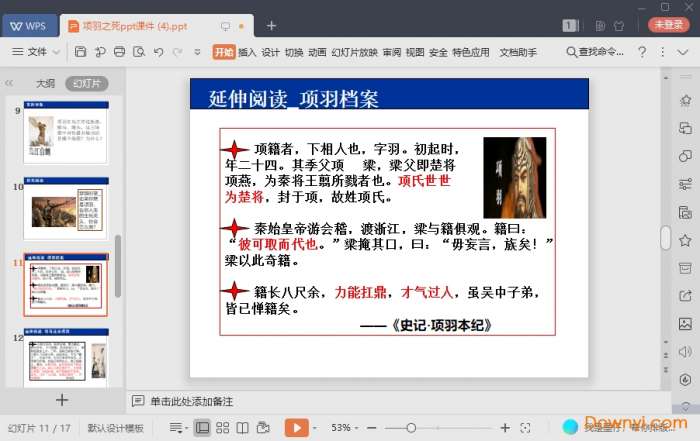Open the properties sliders icon in sidebar
700x441 pixels.
coord(685,184)
